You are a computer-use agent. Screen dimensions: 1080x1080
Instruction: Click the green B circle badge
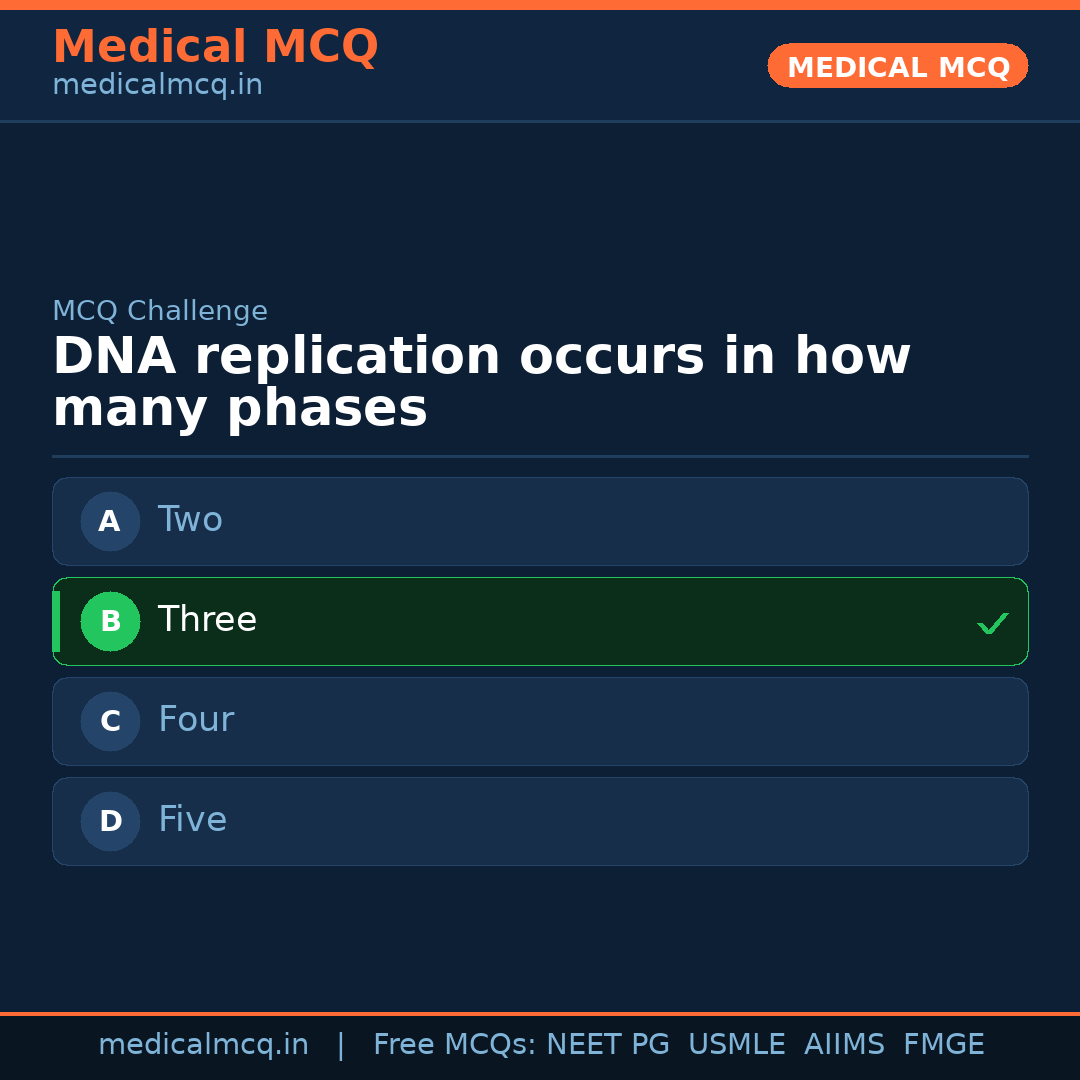[110, 621]
